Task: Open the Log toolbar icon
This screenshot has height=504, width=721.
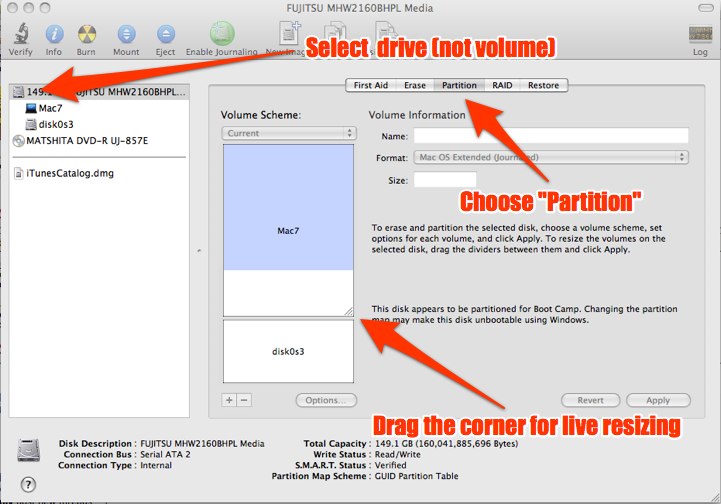Action: point(700,34)
